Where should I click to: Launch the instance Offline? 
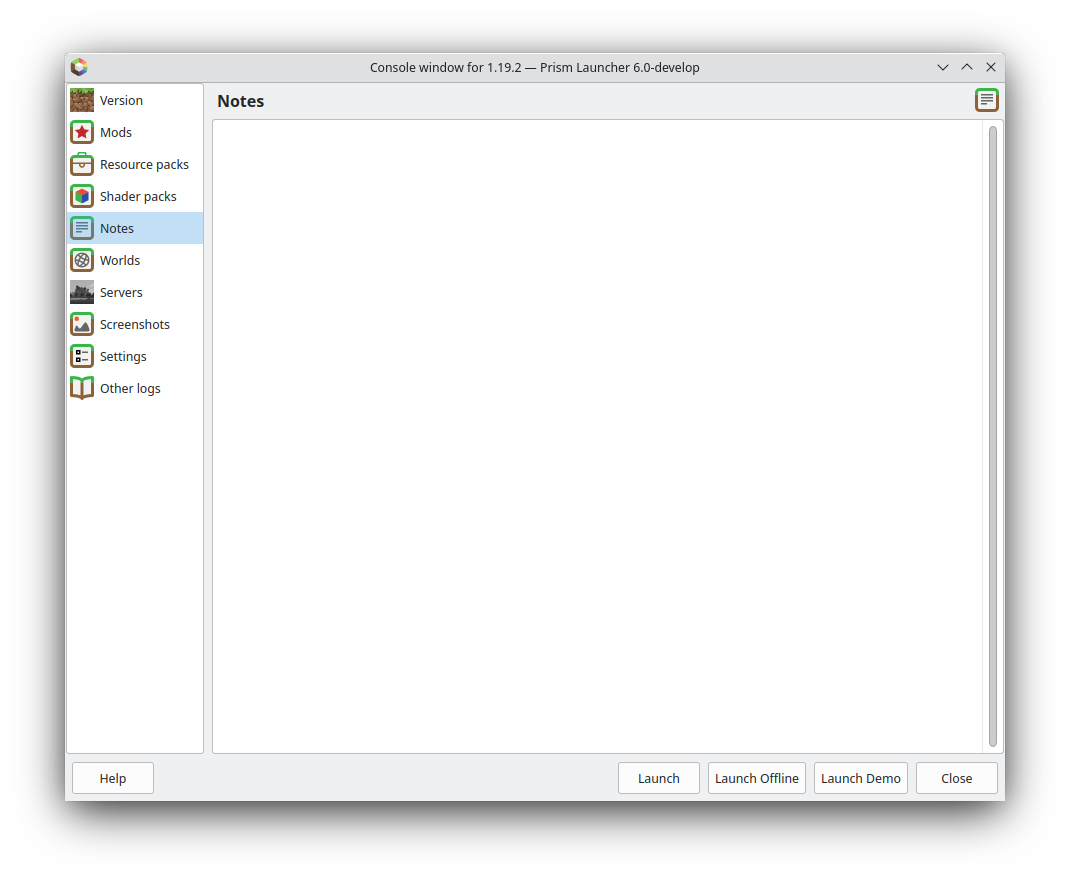click(756, 778)
